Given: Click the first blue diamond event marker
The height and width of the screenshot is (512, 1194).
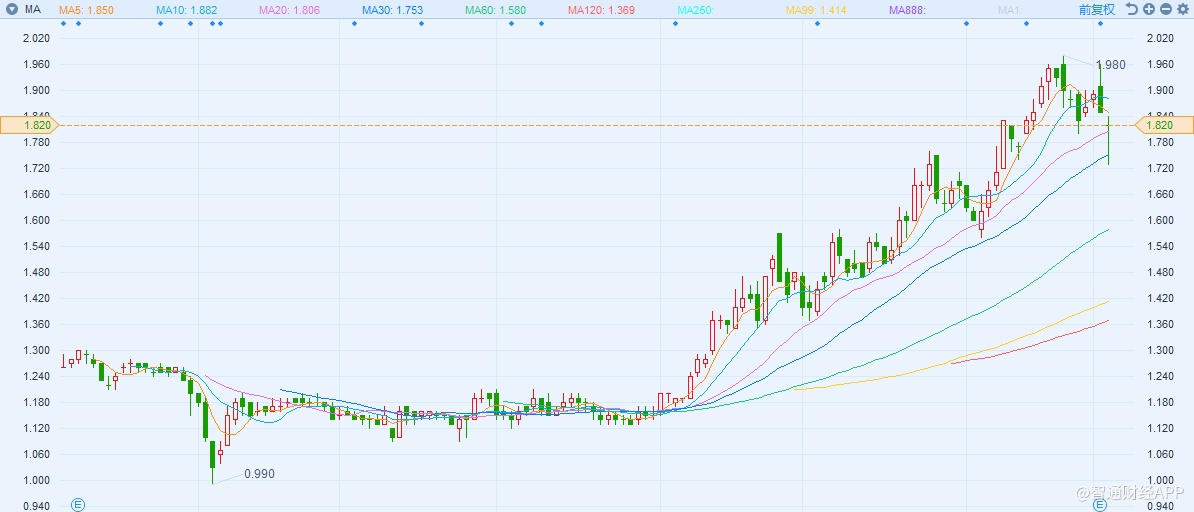Looking at the screenshot, I should click(63, 23).
